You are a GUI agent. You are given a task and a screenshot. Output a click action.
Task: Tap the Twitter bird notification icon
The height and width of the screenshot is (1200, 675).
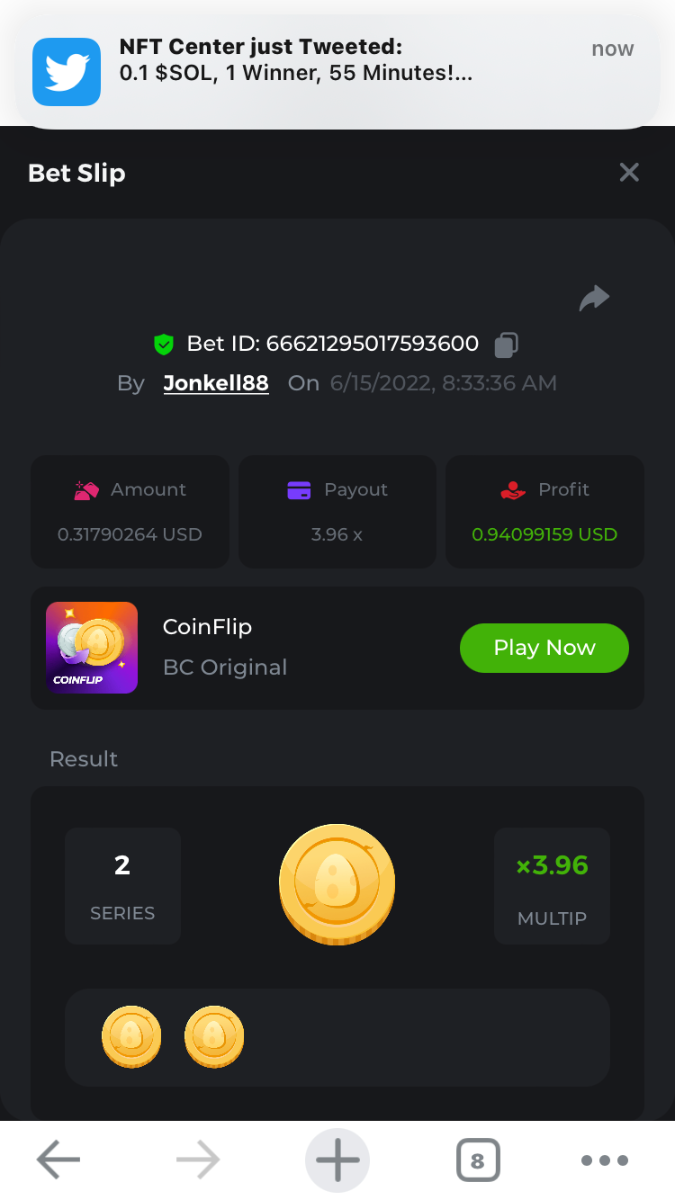(67, 72)
